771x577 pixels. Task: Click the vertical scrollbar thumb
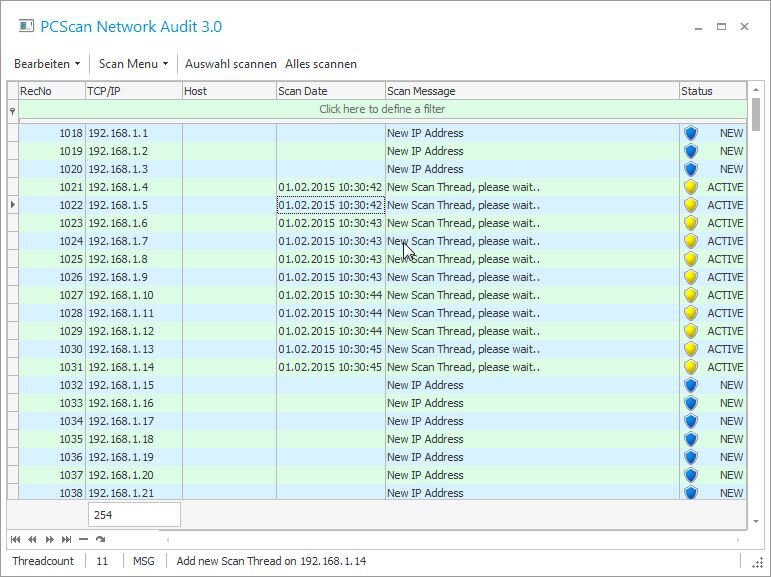click(756, 115)
